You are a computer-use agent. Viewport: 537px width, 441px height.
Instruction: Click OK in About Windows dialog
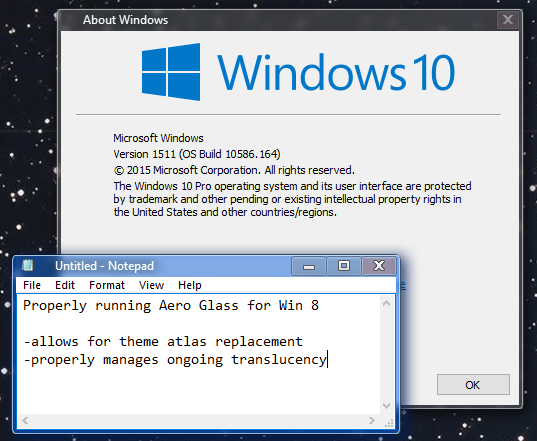[473, 385]
